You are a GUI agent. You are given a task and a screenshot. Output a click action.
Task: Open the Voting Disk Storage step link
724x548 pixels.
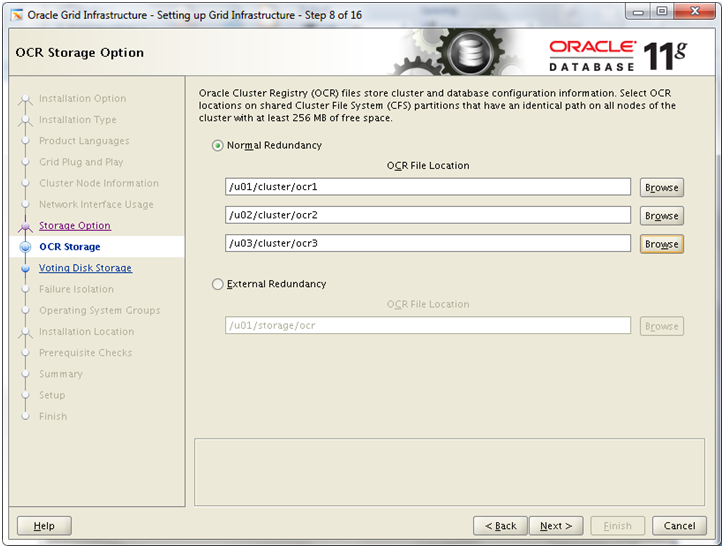coord(85,268)
